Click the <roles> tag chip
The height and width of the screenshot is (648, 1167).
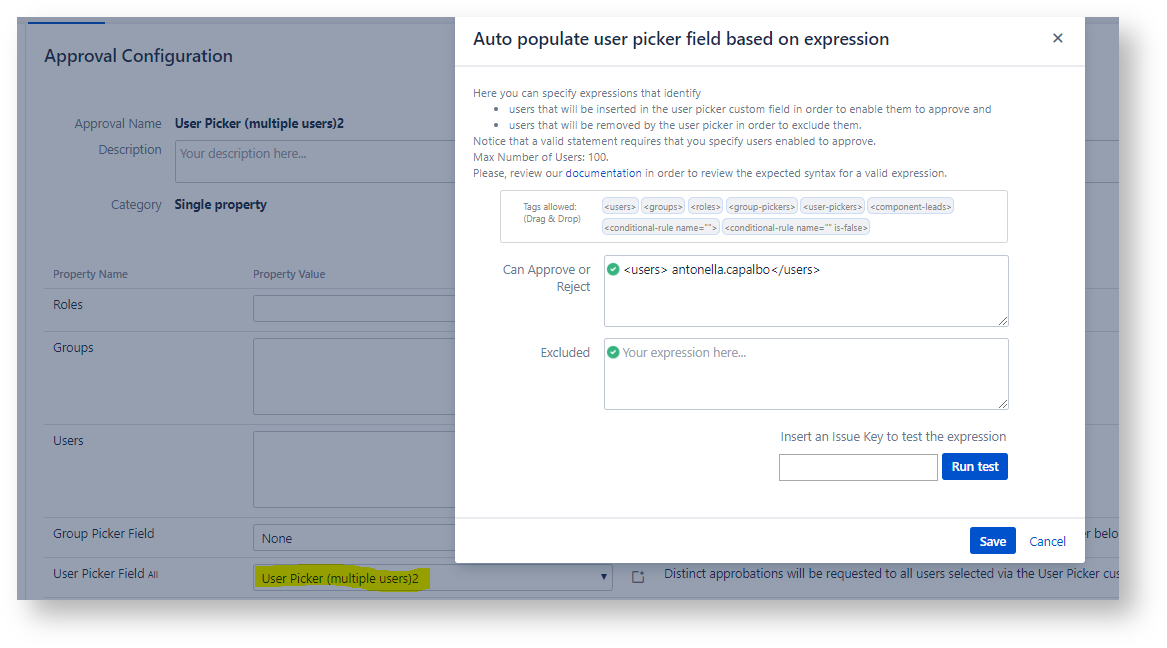(x=705, y=207)
